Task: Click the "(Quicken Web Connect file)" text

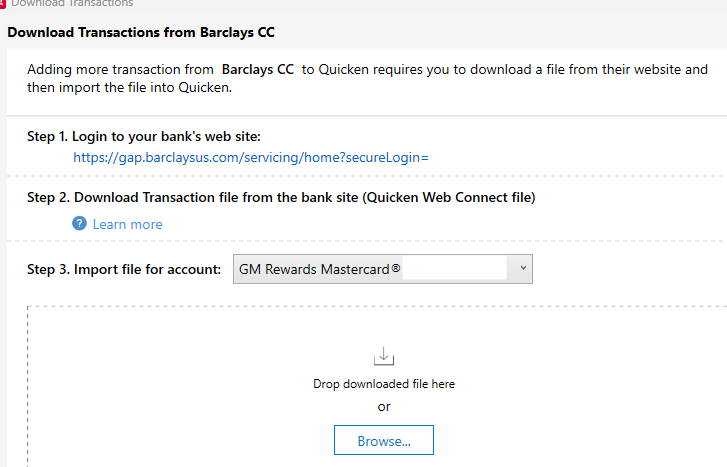Action: (x=449, y=198)
